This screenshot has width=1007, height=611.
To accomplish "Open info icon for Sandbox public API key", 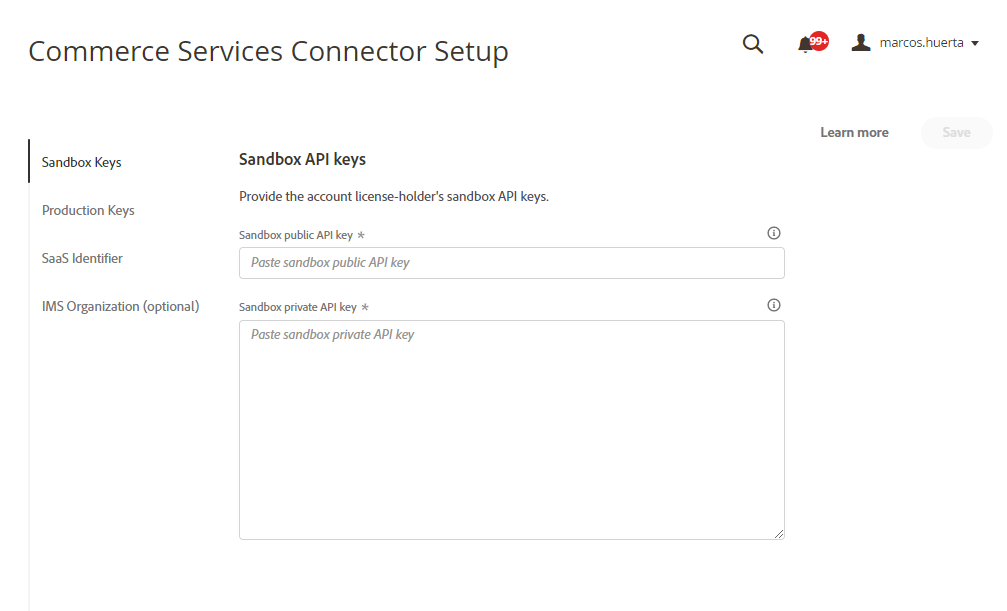I will (774, 233).
